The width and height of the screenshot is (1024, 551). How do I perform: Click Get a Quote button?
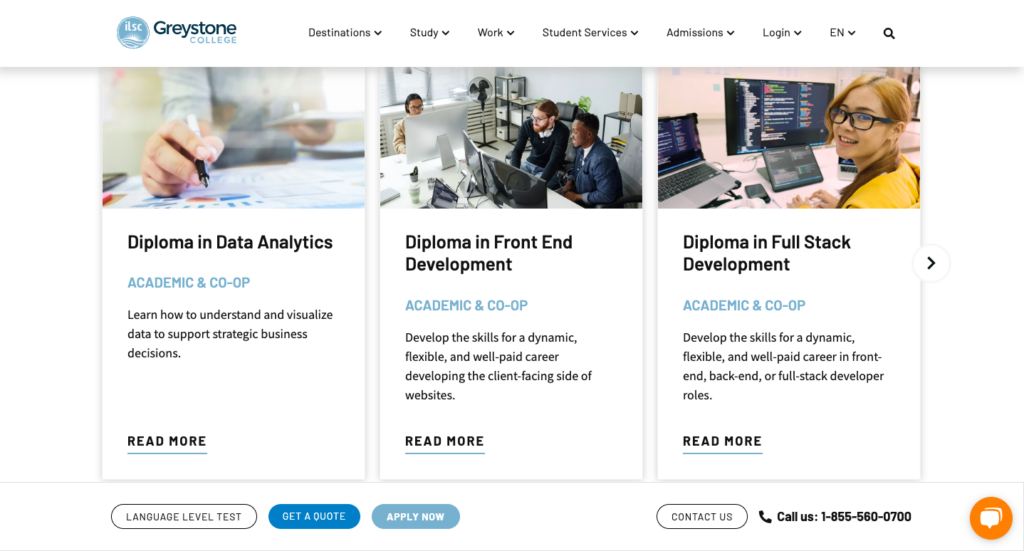click(x=314, y=516)
